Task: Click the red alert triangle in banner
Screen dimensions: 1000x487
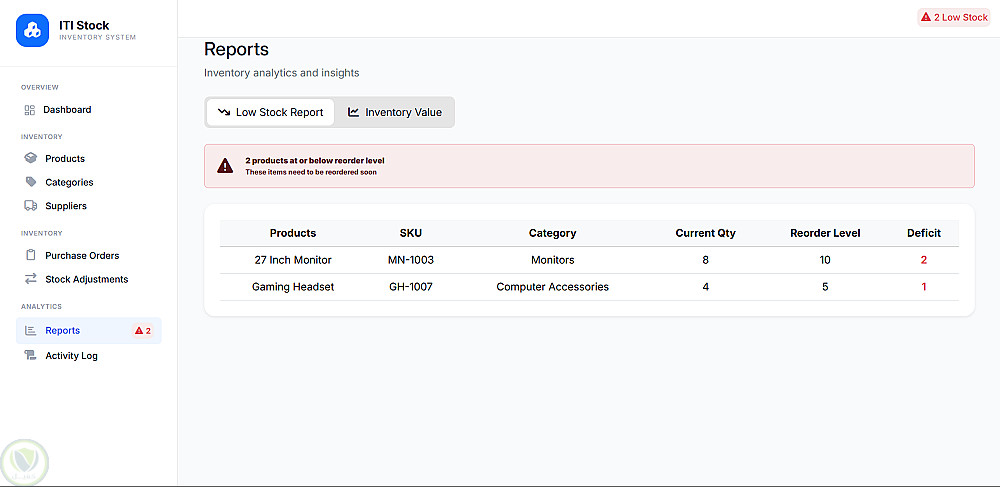Action: pos(225,166)
